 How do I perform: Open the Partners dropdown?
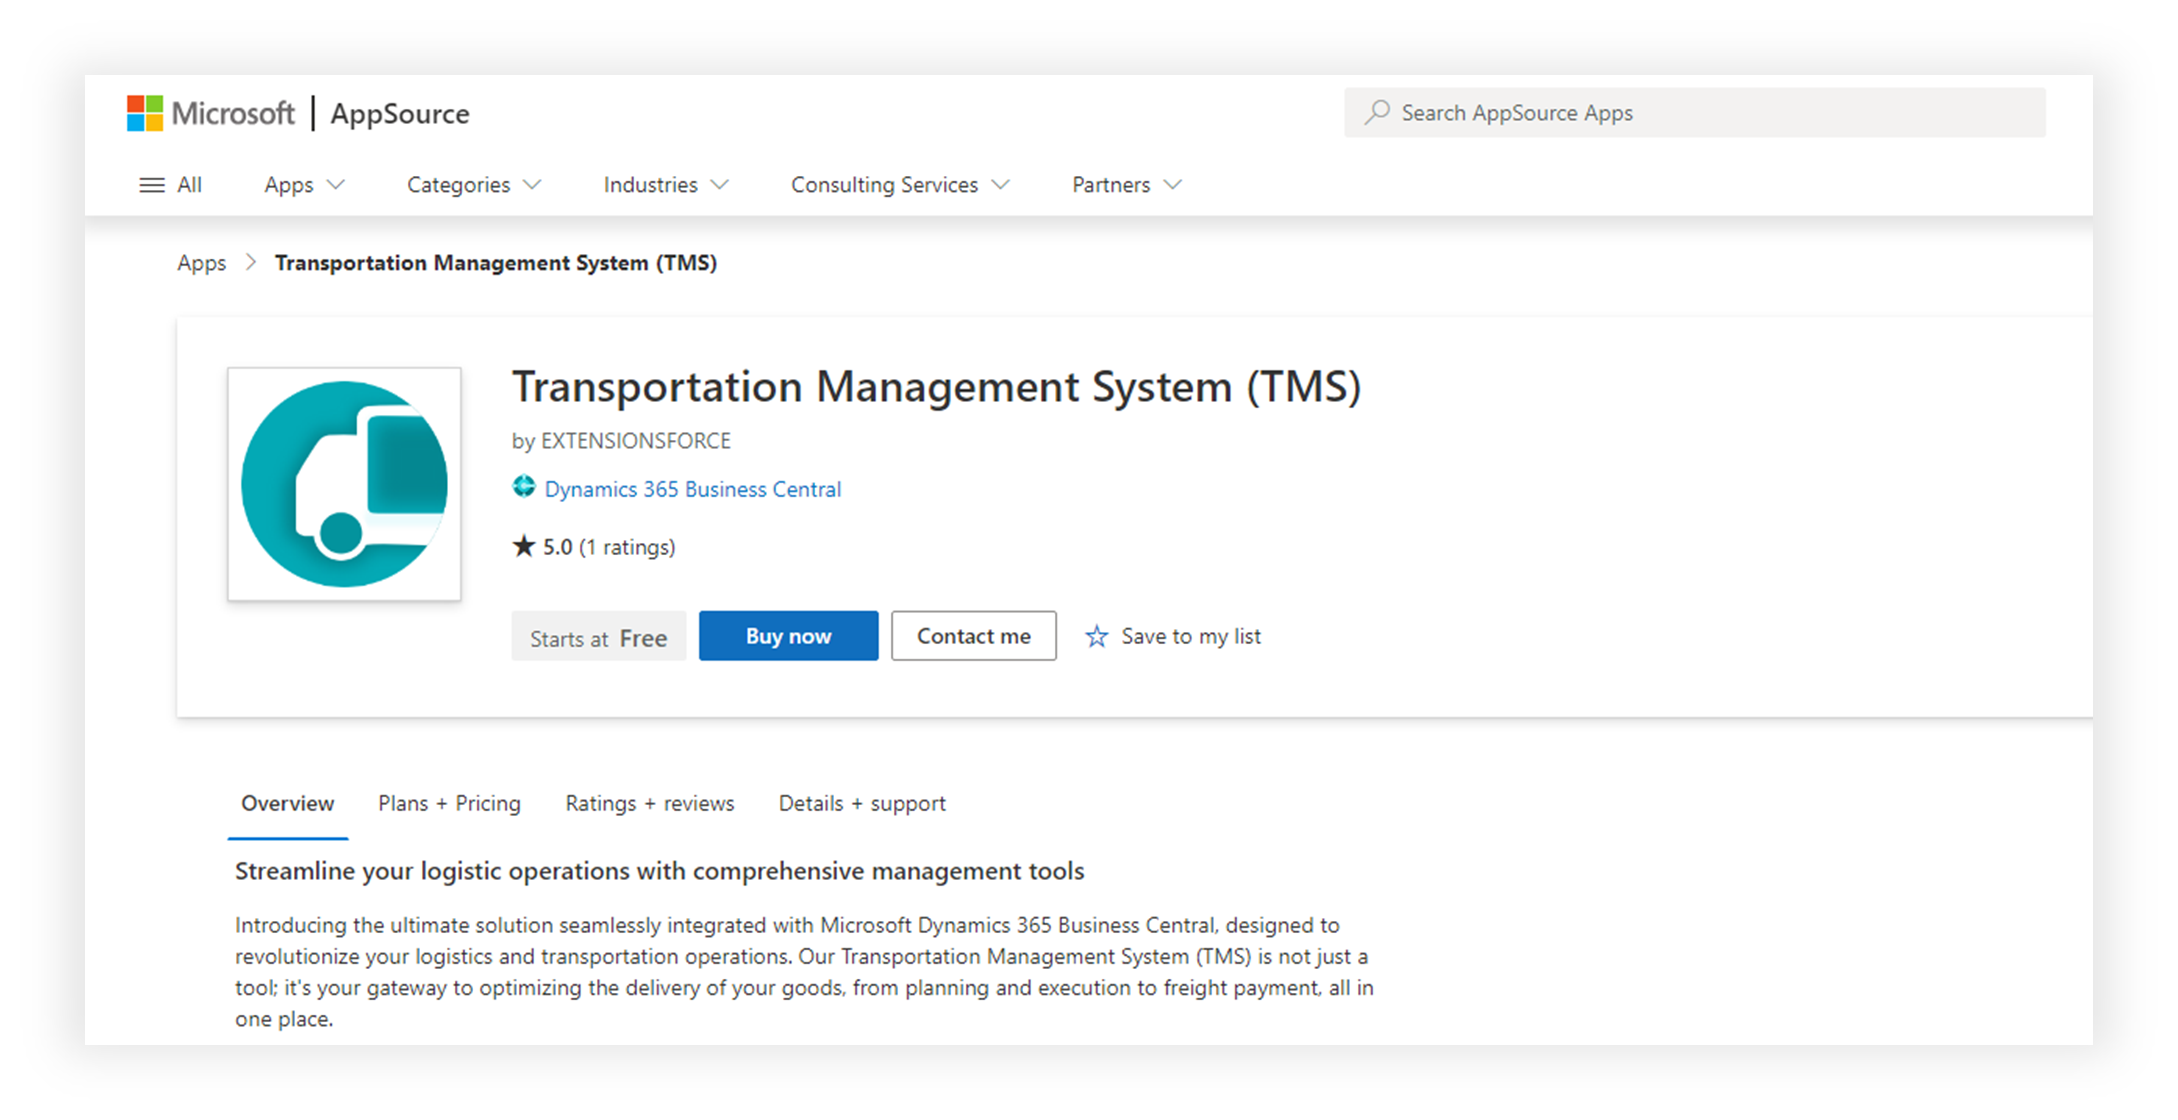(1124, 184)
